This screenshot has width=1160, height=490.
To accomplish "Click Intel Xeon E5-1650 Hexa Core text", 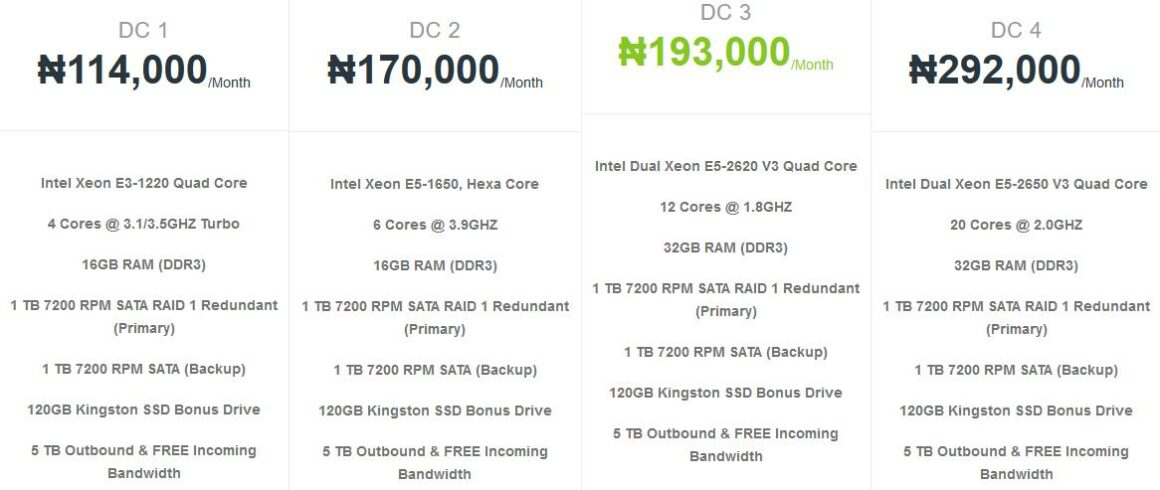I will (x=434, y=184).
